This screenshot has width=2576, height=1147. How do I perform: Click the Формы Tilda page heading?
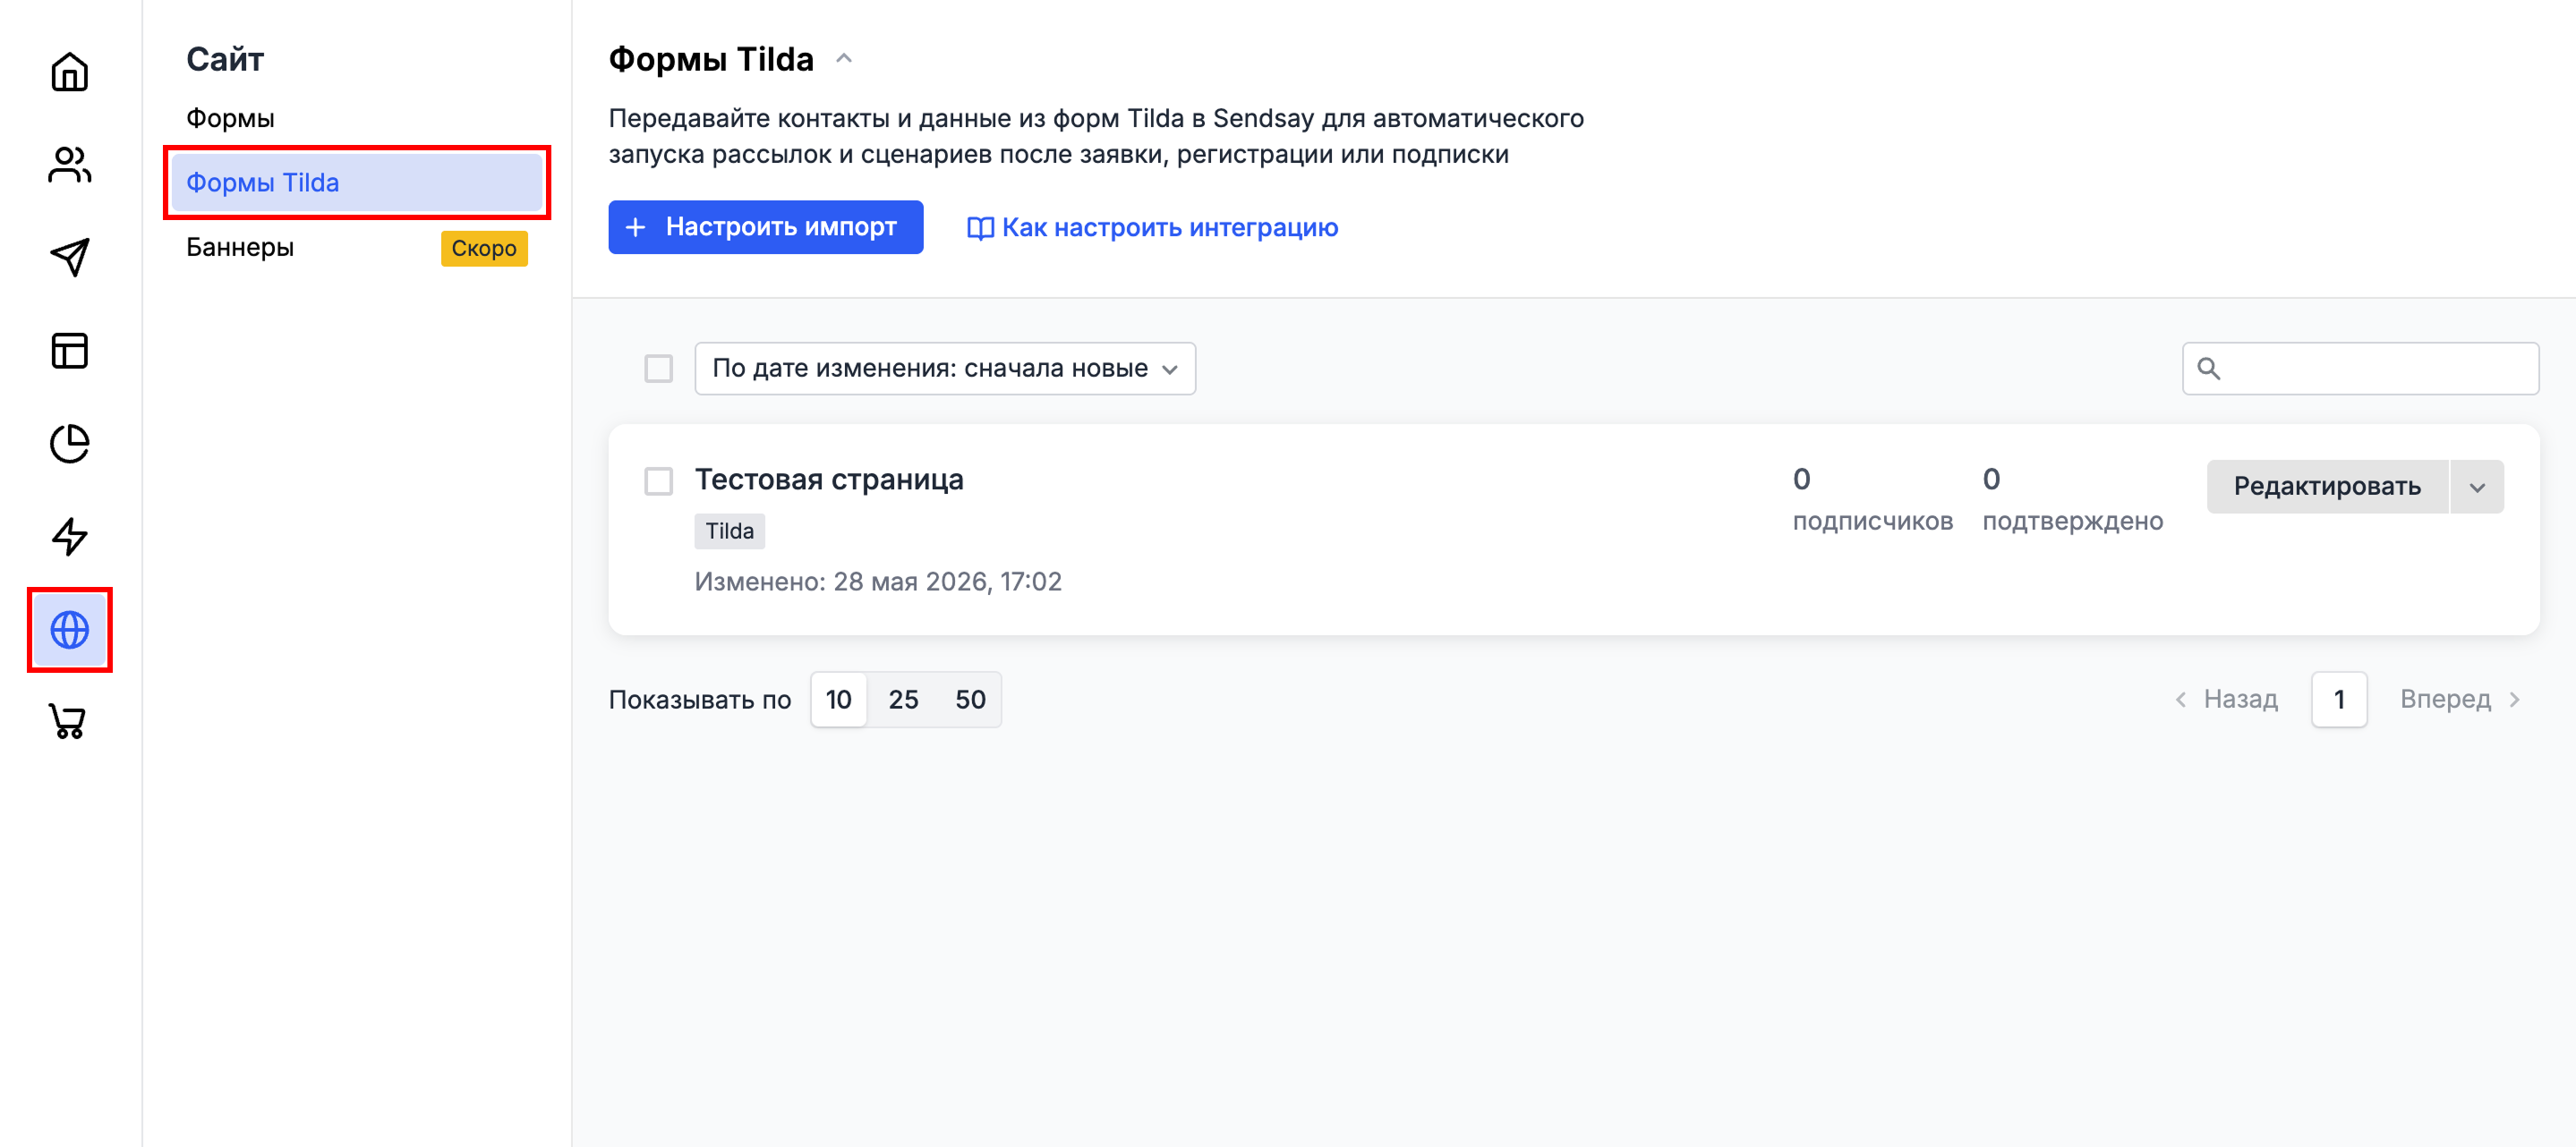pyautogui.click(x=711, y=59)
